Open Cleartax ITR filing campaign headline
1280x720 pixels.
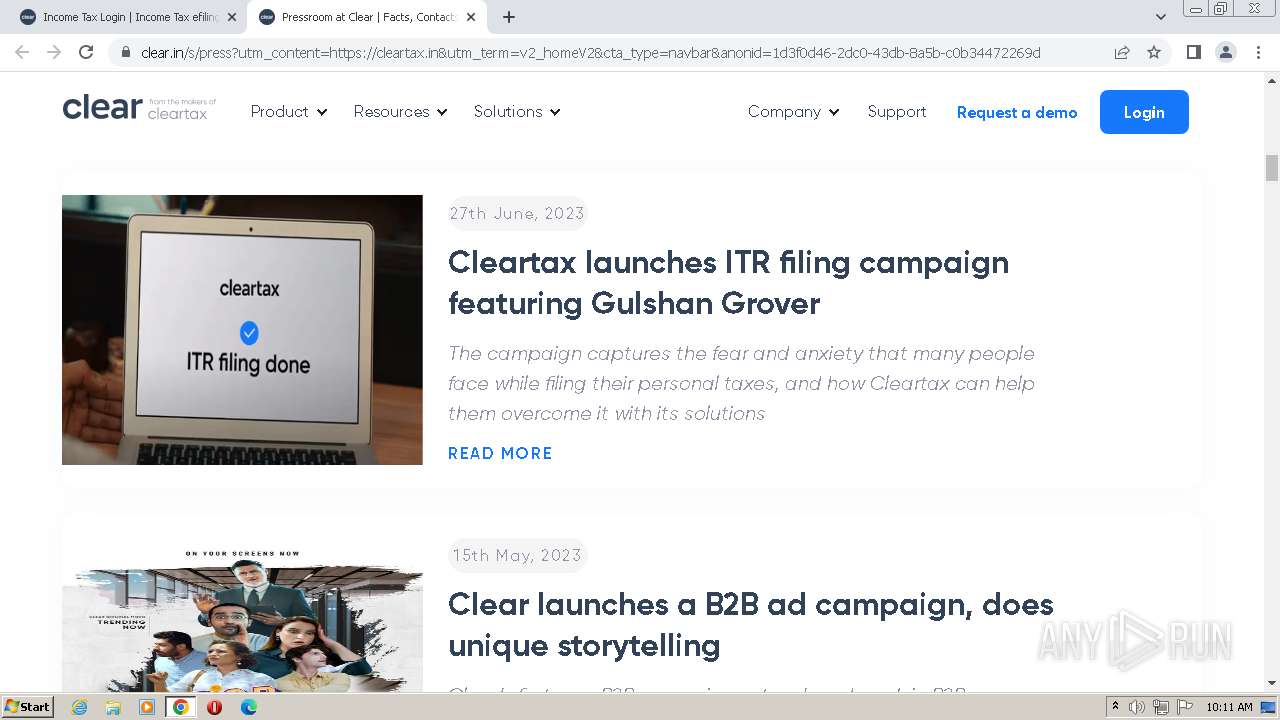(x=728, y=283)
